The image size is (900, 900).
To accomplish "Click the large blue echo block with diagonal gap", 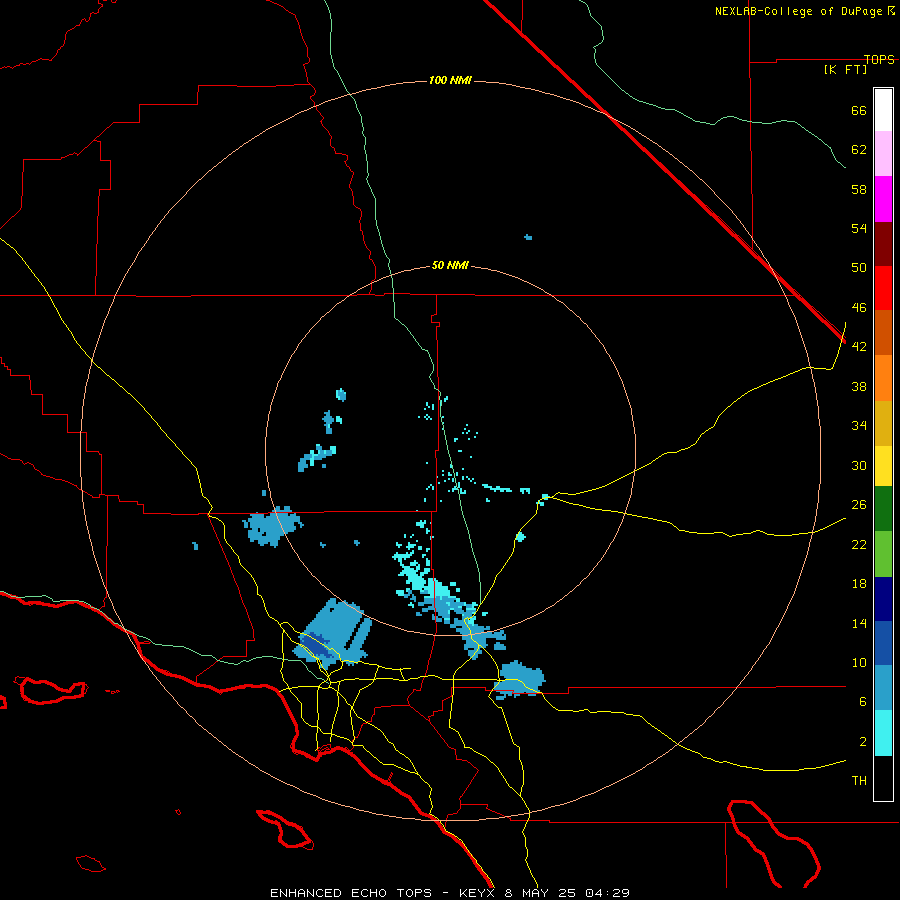I will point(333,633).
